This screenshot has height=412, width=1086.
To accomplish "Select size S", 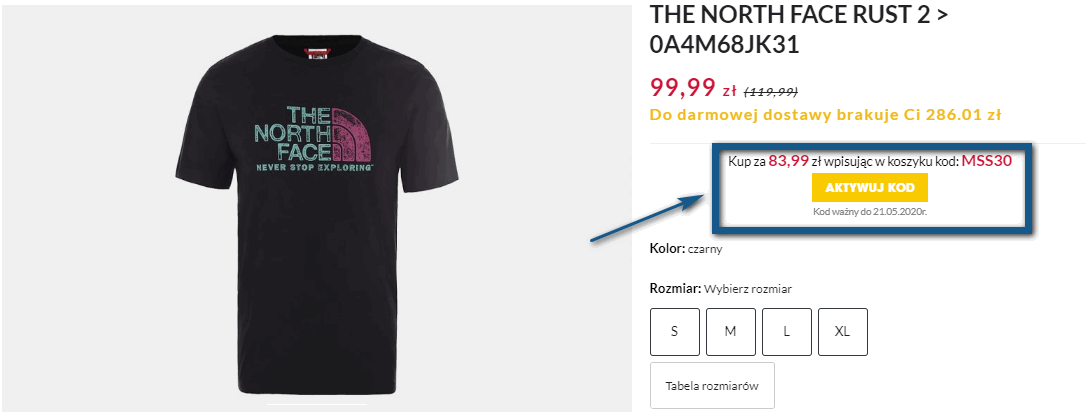I will pyautogui.click(x=675, y=332).
